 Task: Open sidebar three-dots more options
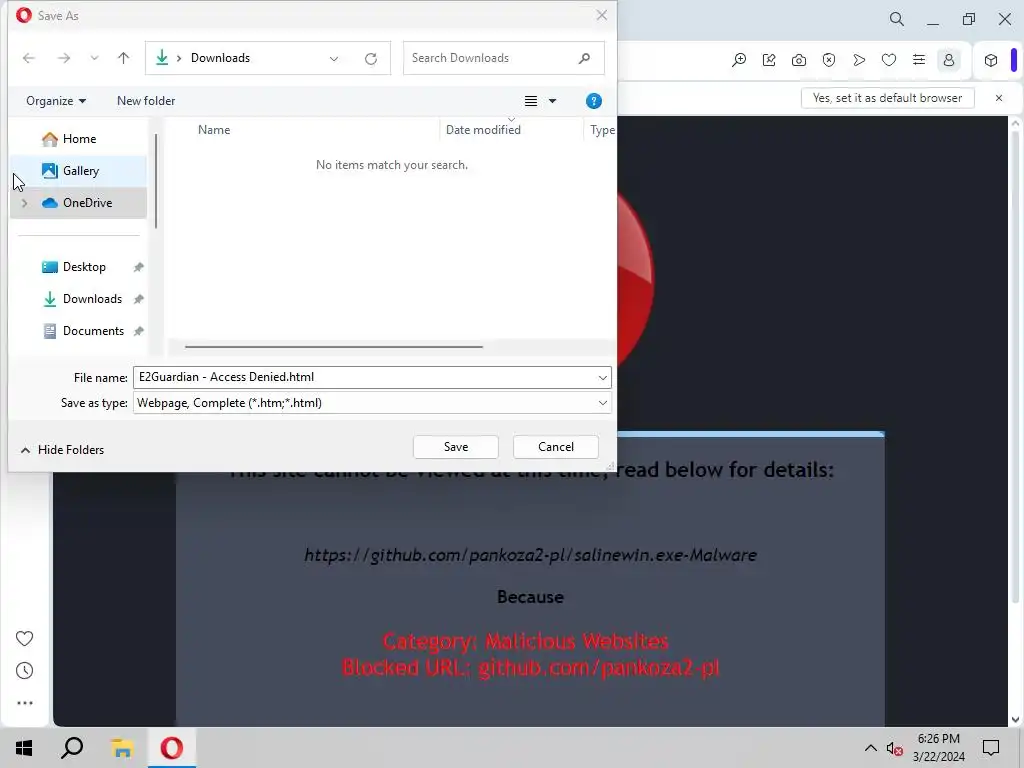[x=24, y=703]
